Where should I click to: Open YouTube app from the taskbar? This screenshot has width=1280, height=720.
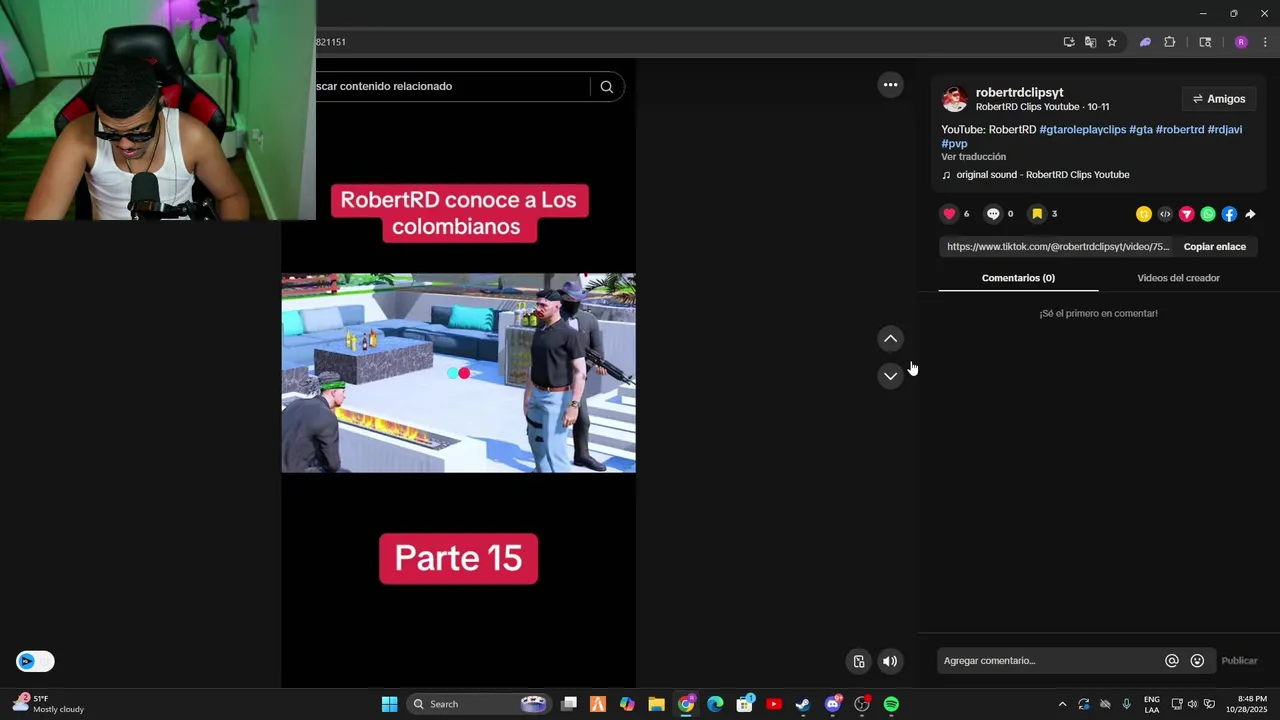(773, 704)
